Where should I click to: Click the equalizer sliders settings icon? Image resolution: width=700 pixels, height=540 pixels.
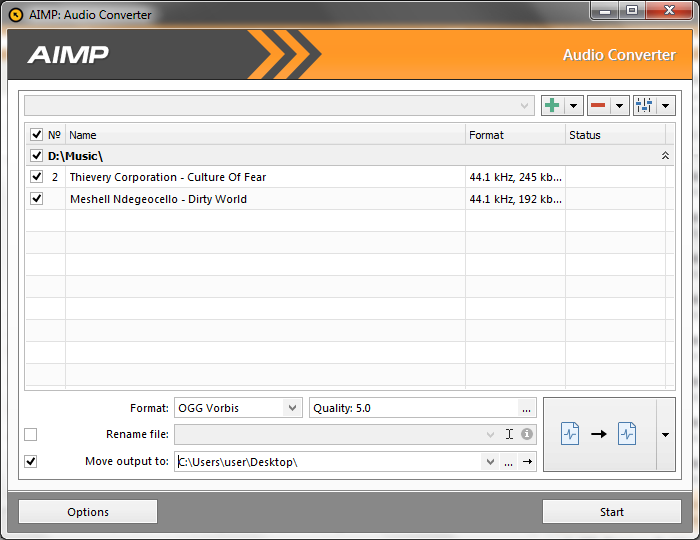[x=644, y=106]
